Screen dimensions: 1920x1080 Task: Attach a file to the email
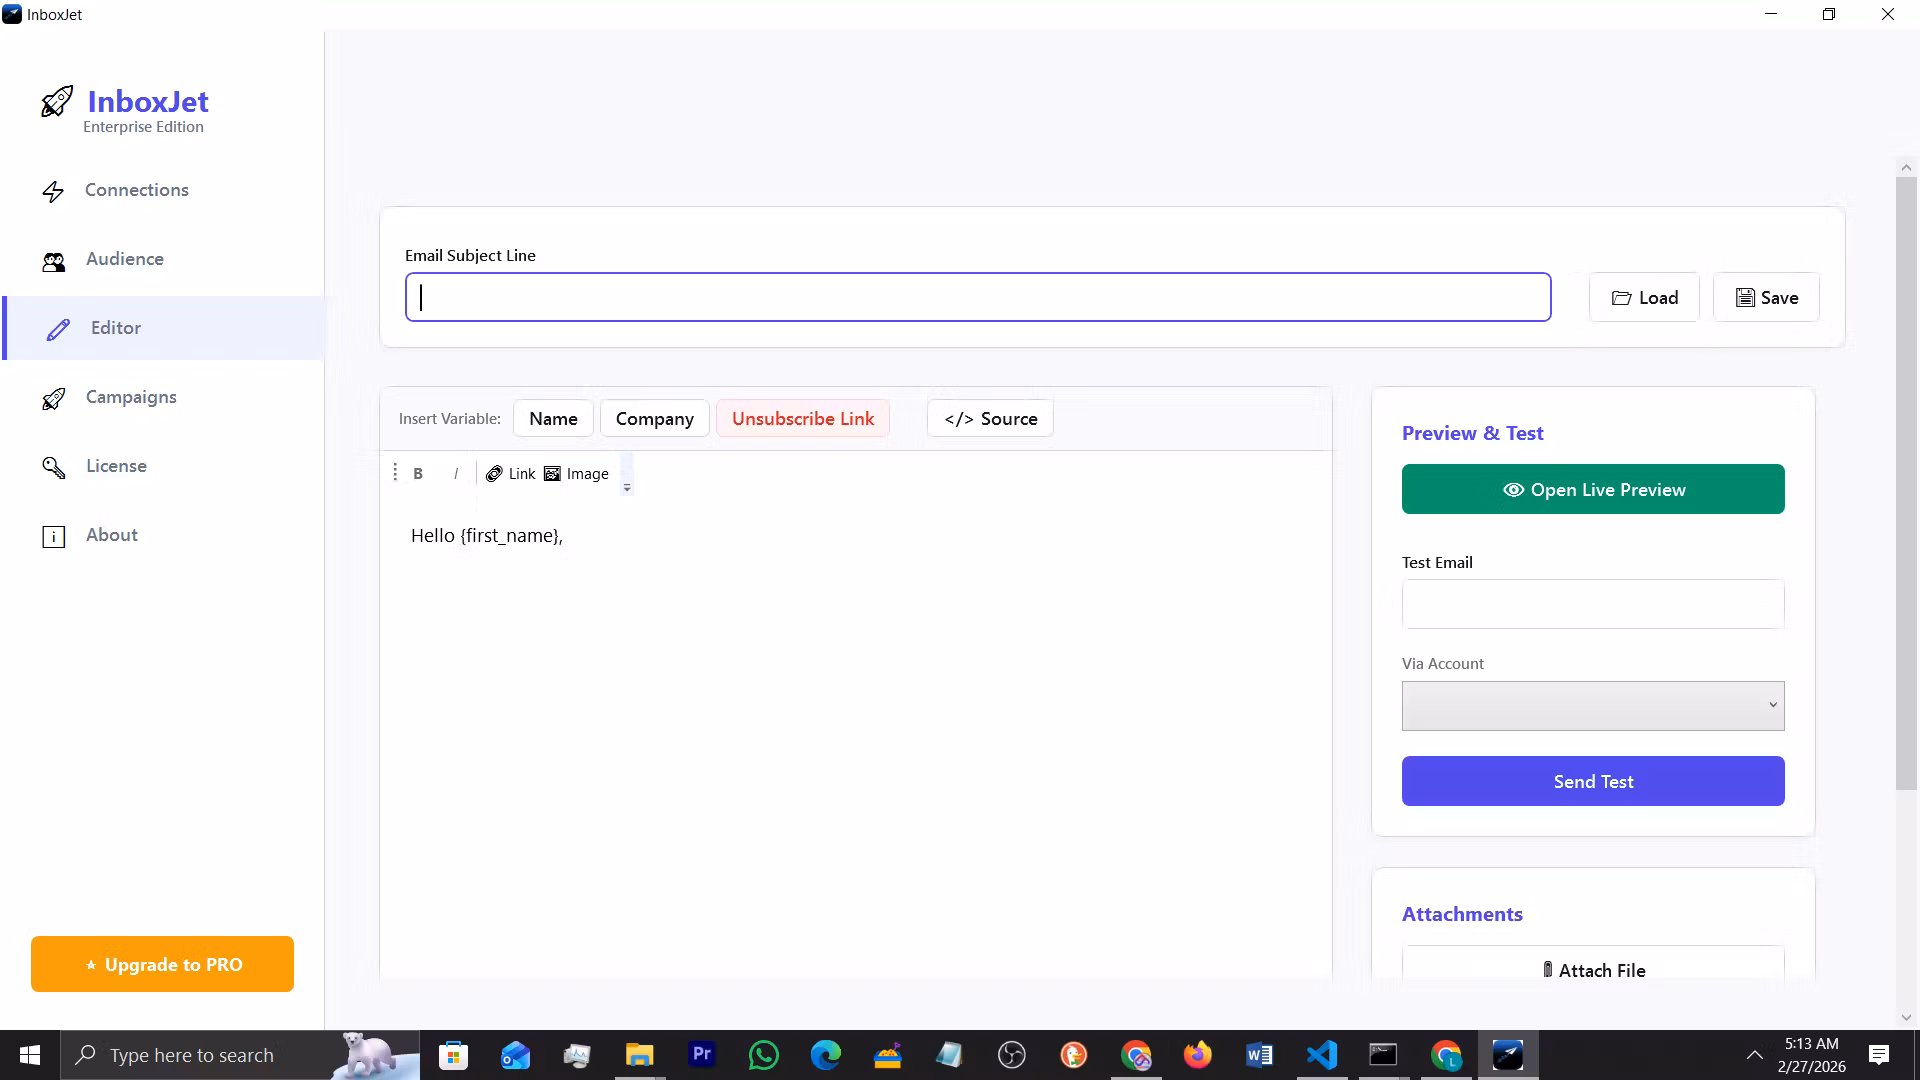click(1593, 968)
